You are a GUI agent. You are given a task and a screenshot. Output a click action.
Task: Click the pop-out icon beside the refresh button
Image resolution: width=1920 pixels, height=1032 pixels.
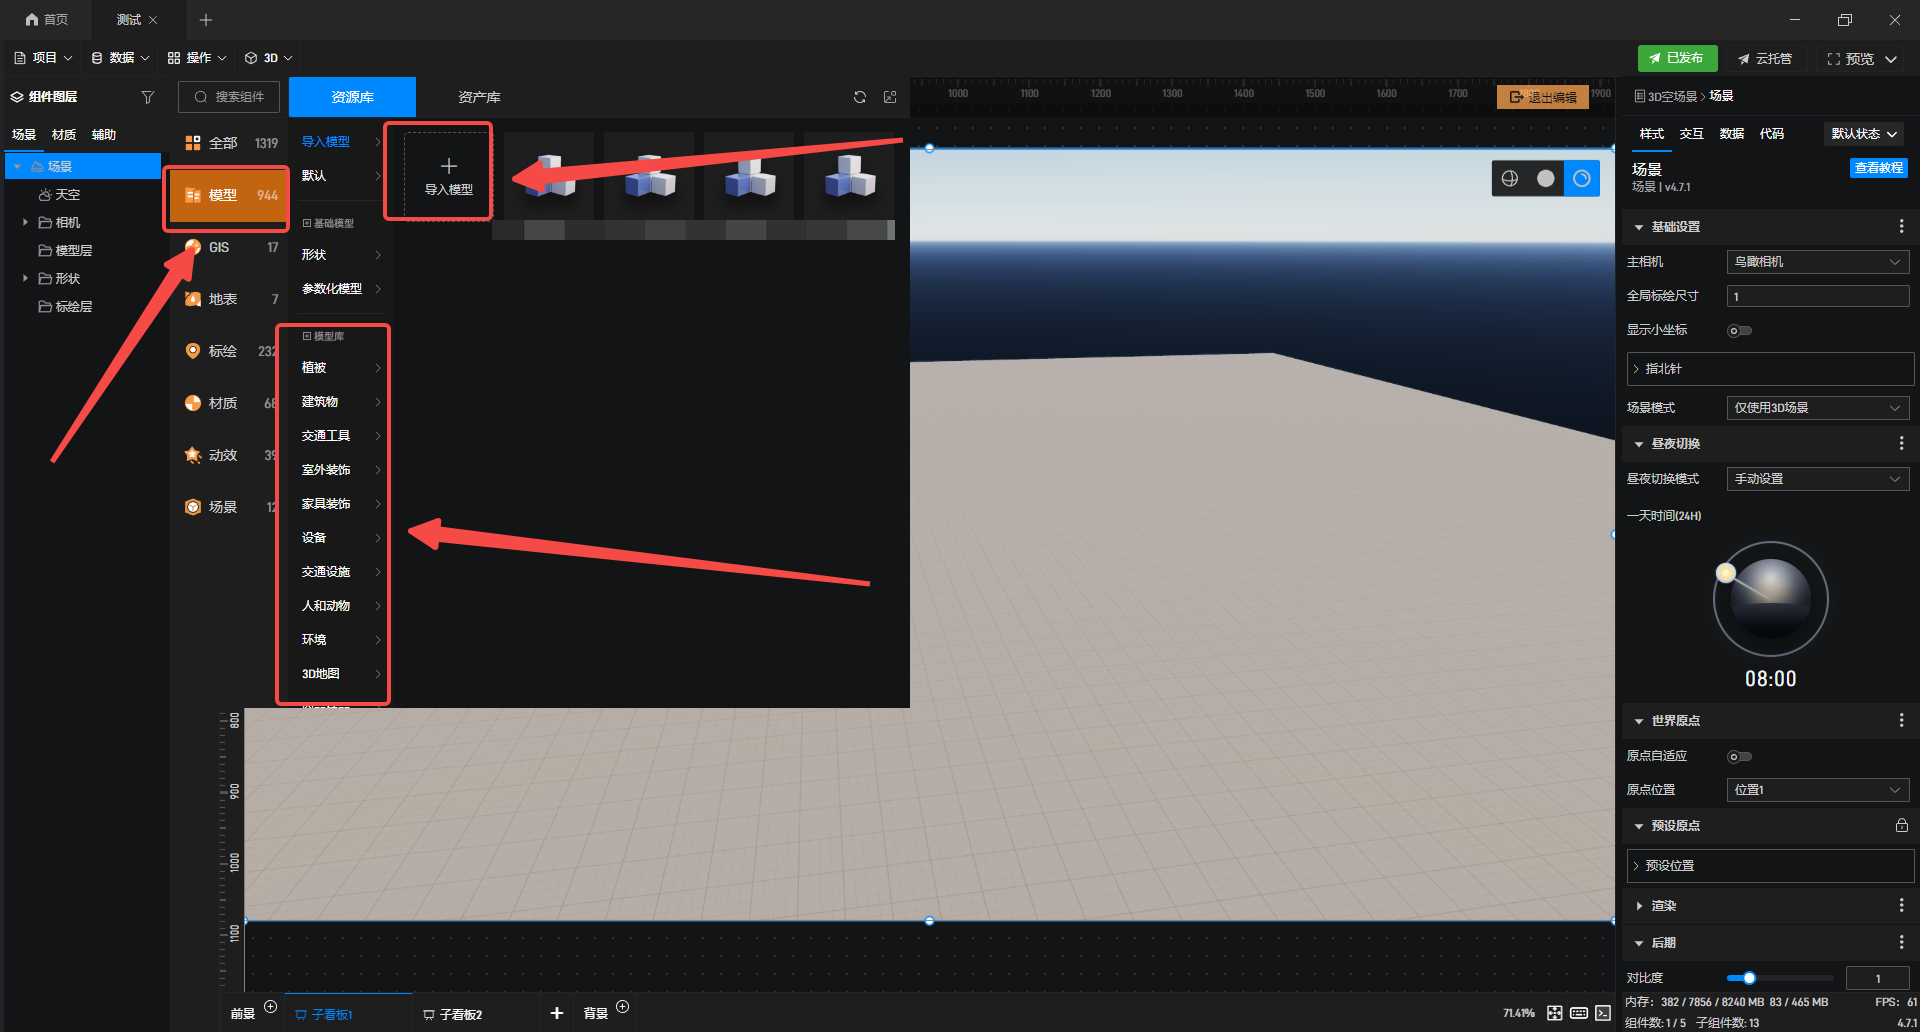click(x=890, y=97)
